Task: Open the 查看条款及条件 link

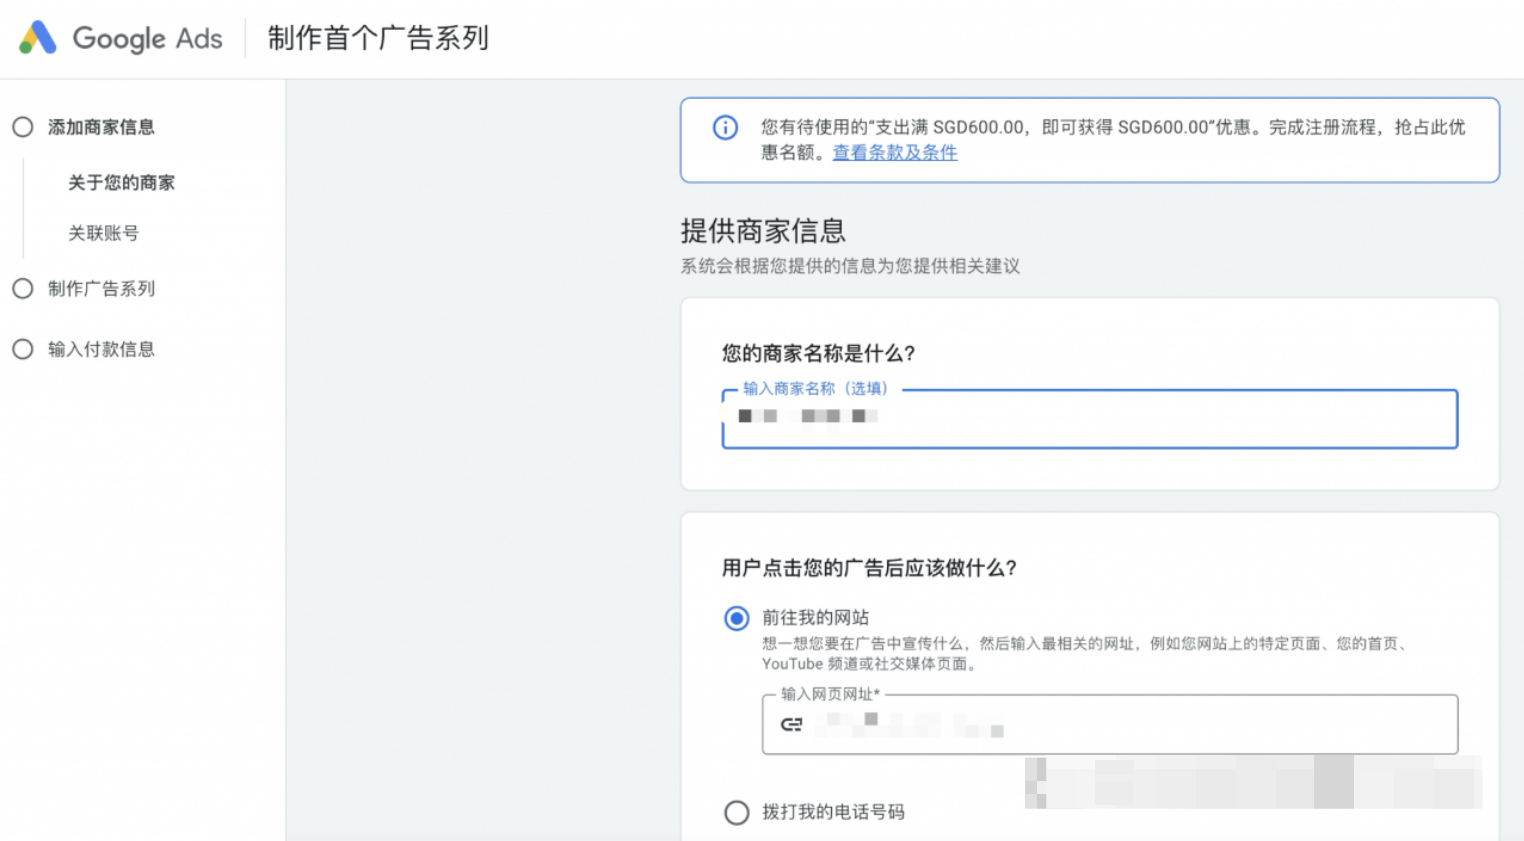Action: click(895, 152)
